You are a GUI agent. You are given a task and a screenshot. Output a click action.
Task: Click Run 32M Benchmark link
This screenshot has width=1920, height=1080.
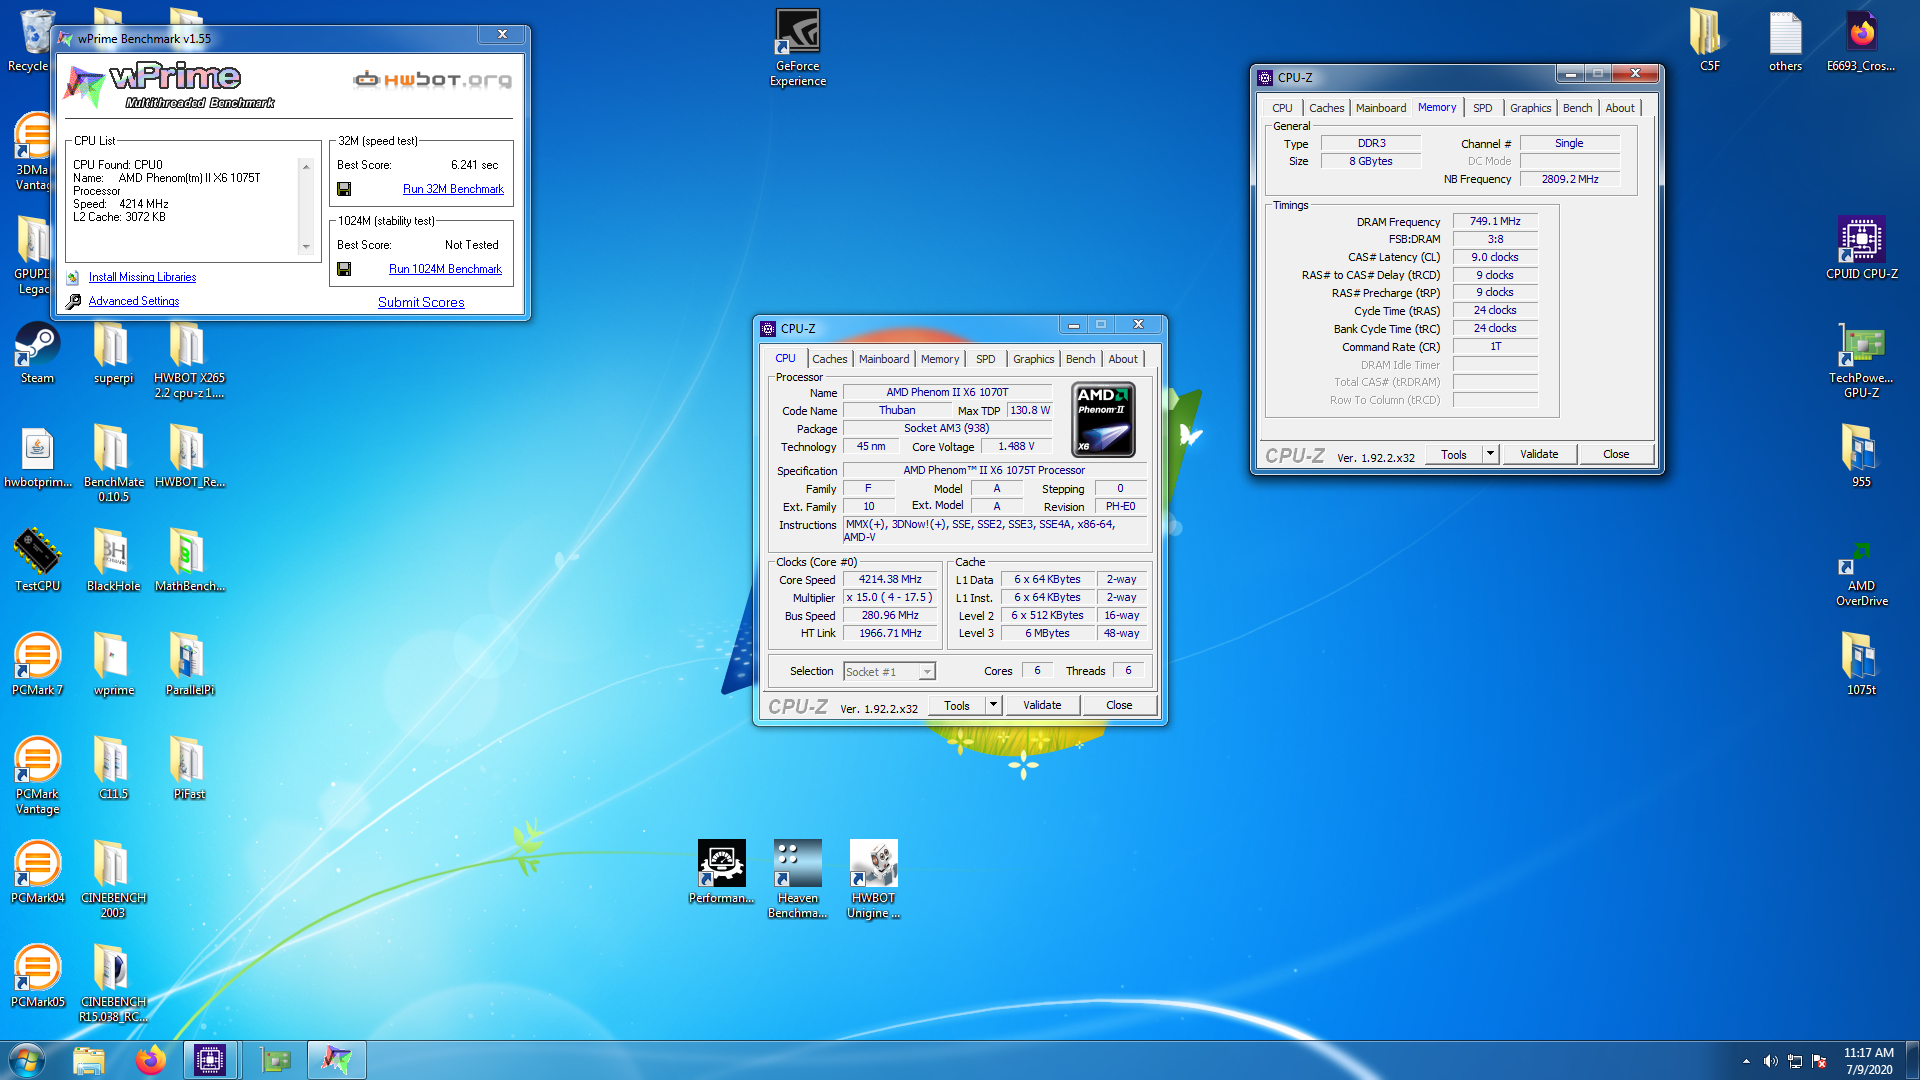[x=453, y=189]
